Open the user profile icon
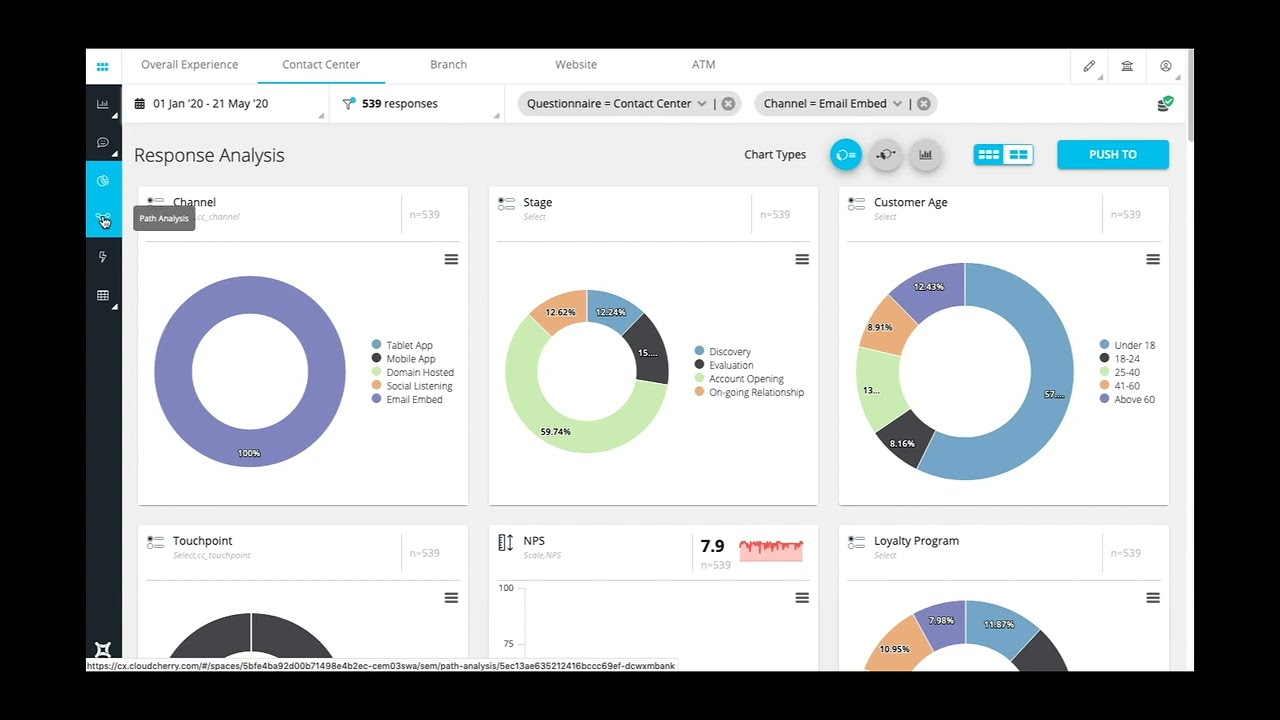 tap(1166, 66)
